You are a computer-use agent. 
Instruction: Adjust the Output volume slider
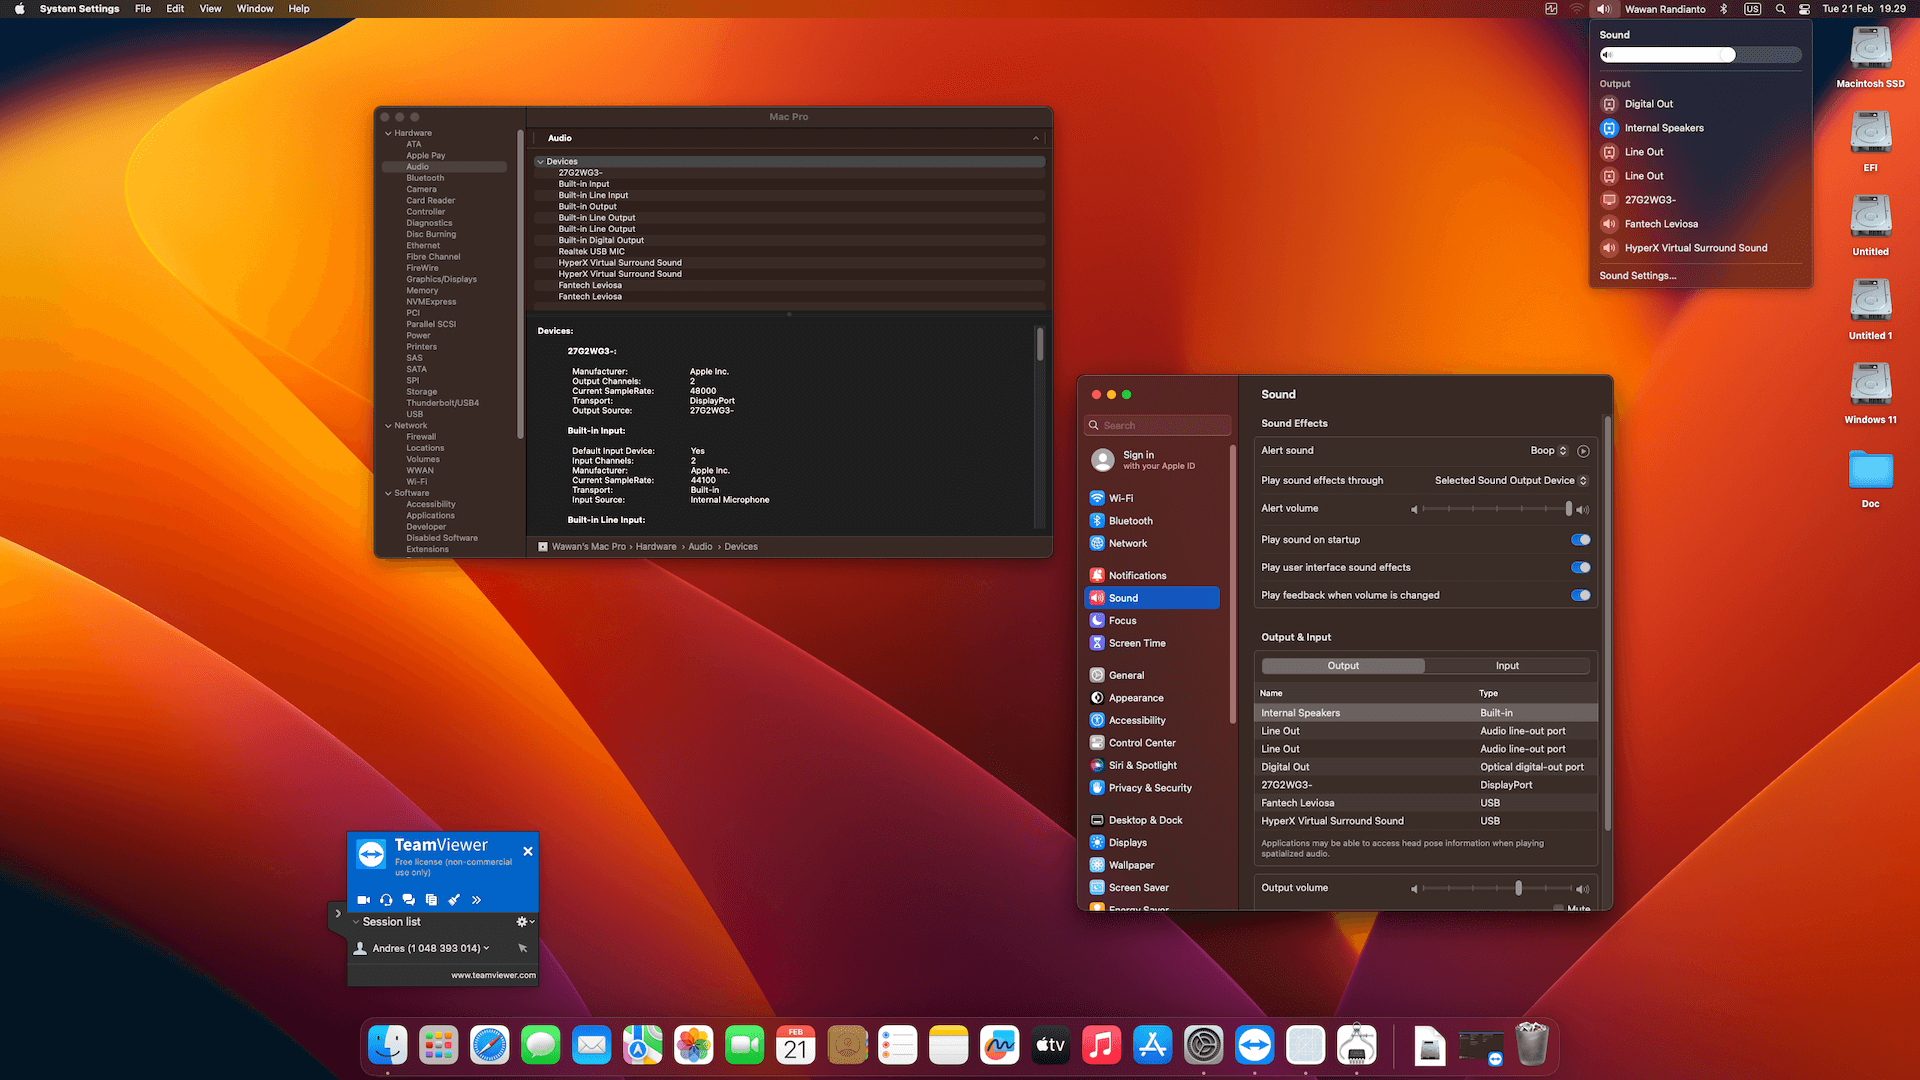[x=1496, y=888]
